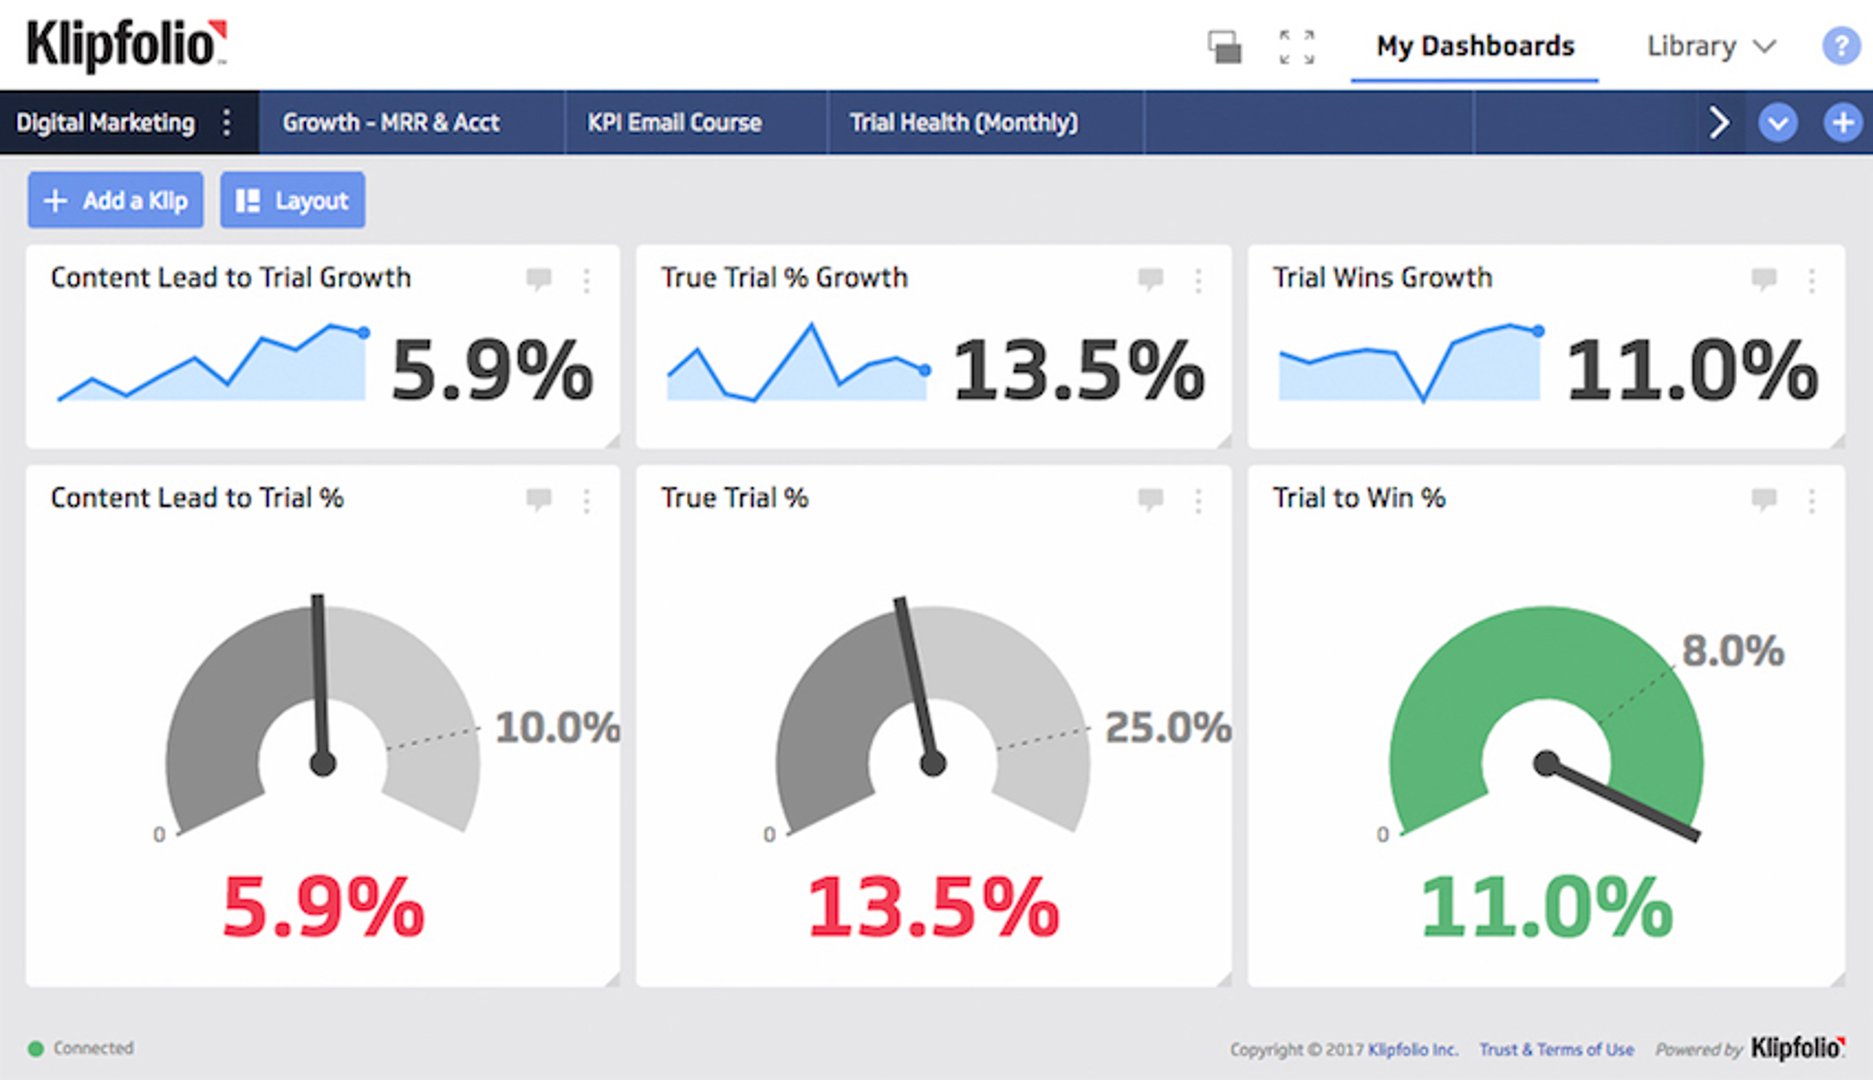Image resolution: width=1873 pixels, height=1080 pixels.
Task: Open the Trial to Win % klip menu
Action: click(x=1811, y=500)
